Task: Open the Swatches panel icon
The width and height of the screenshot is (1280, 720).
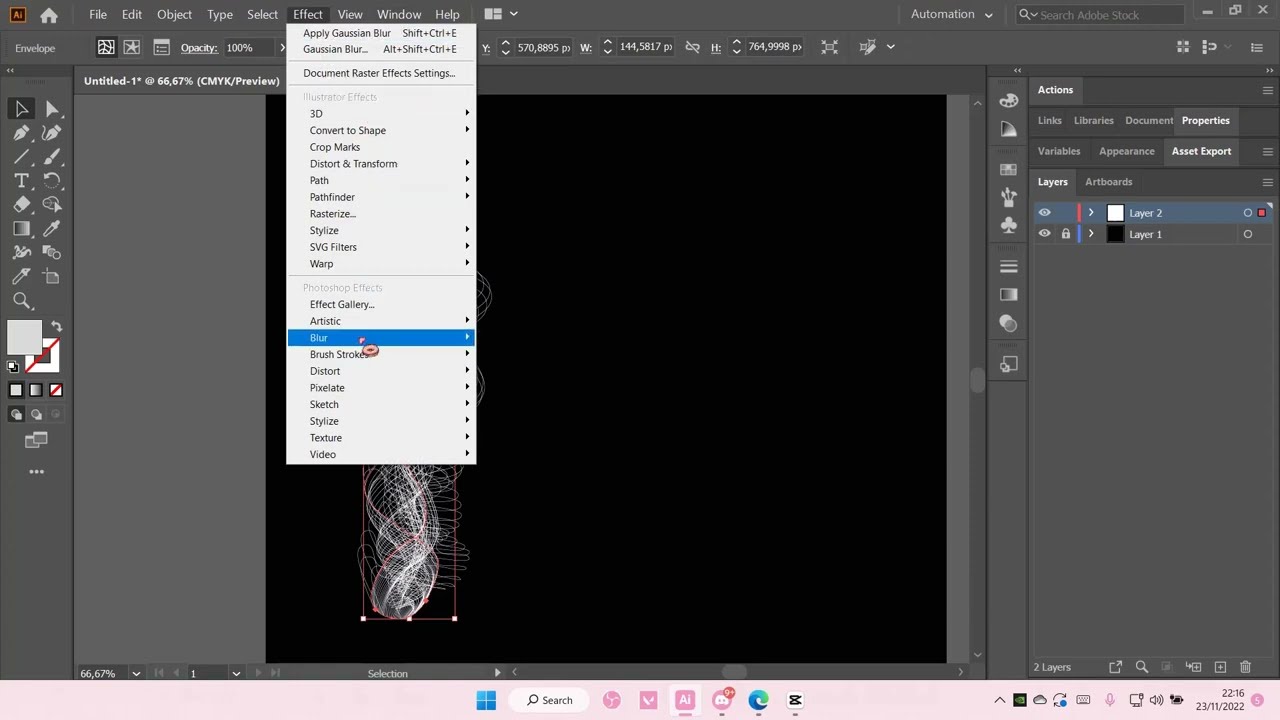Action: point(1008,169)
